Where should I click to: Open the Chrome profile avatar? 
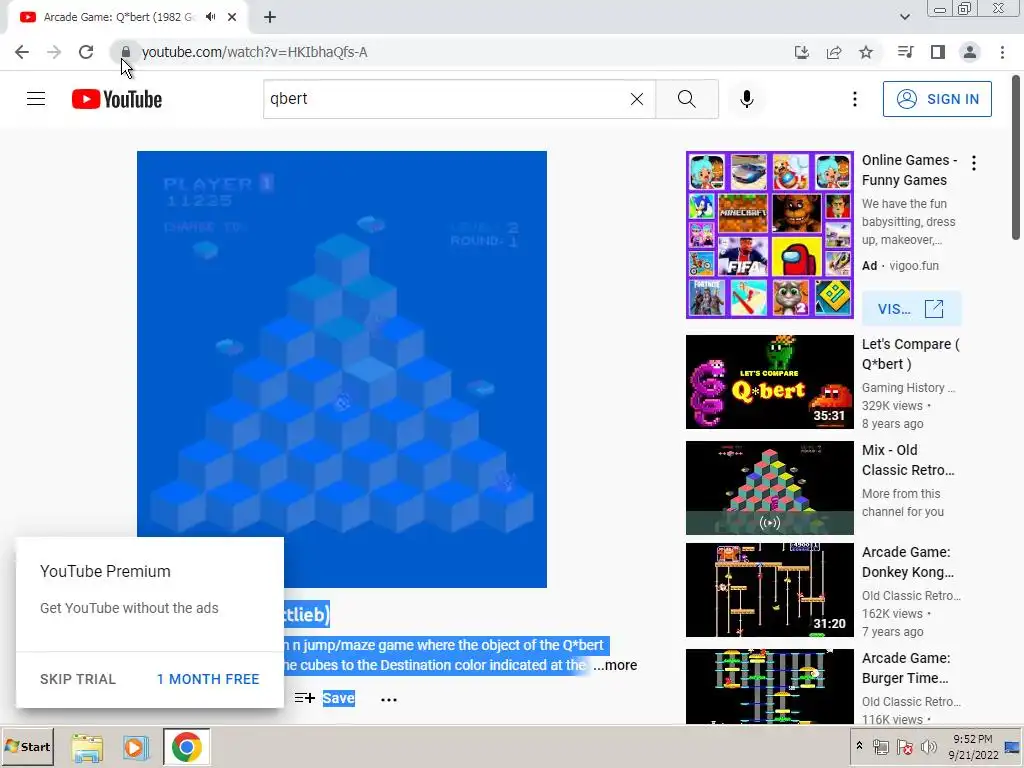point(970,52)
